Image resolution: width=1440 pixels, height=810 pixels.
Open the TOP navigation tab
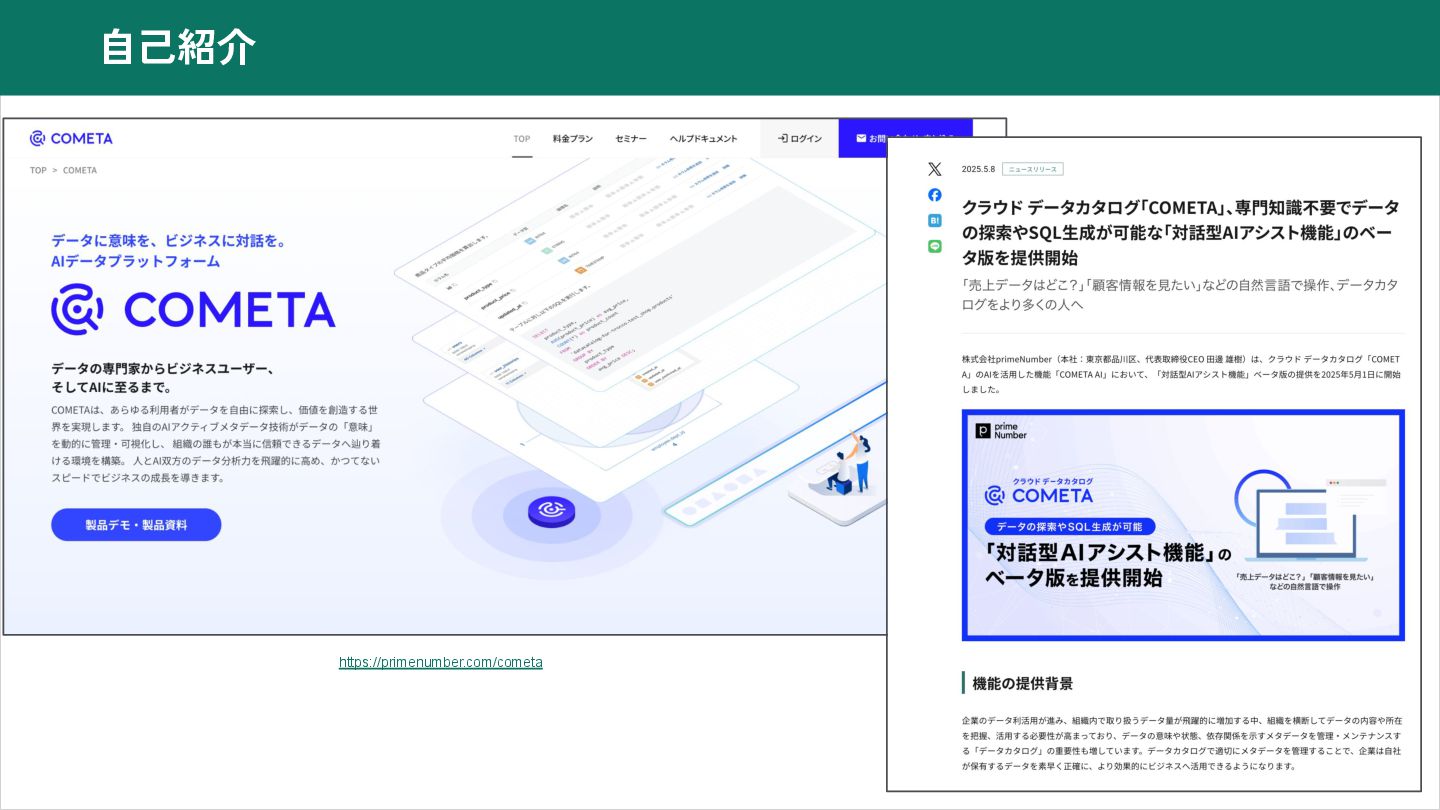point(522,139)
